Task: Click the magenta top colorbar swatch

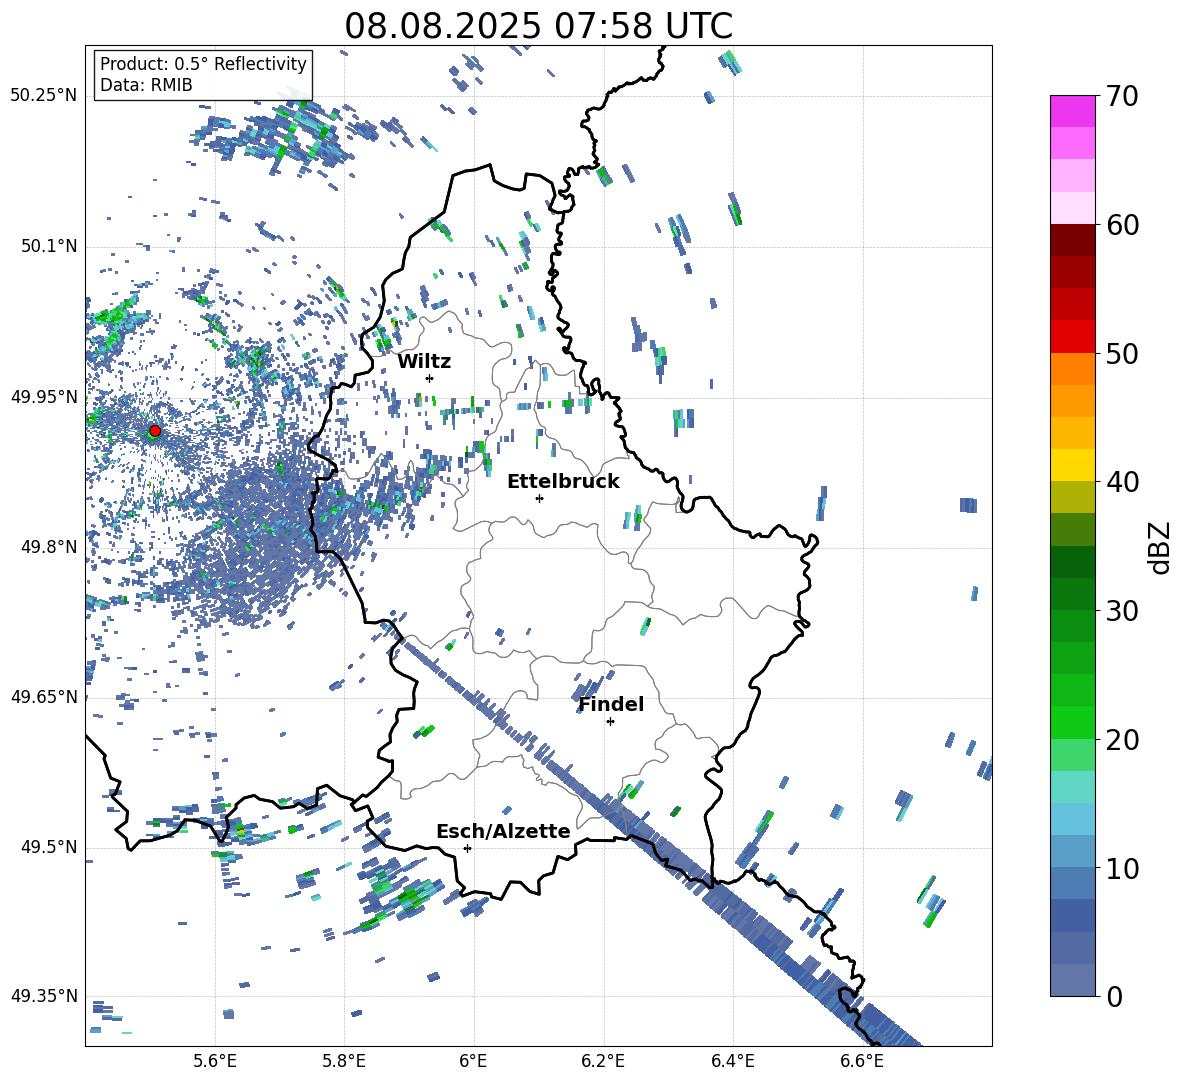Action: 1072,111
